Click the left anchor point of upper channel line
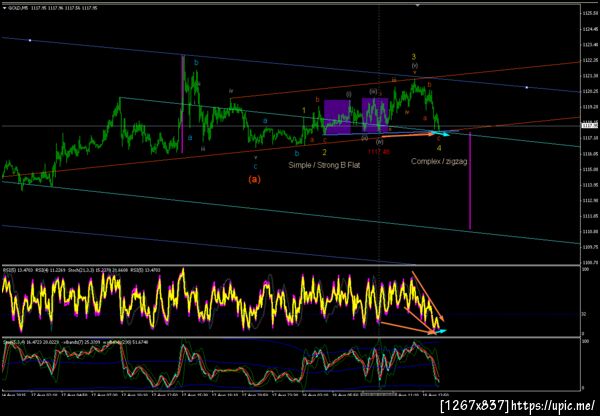 point(30,40)
